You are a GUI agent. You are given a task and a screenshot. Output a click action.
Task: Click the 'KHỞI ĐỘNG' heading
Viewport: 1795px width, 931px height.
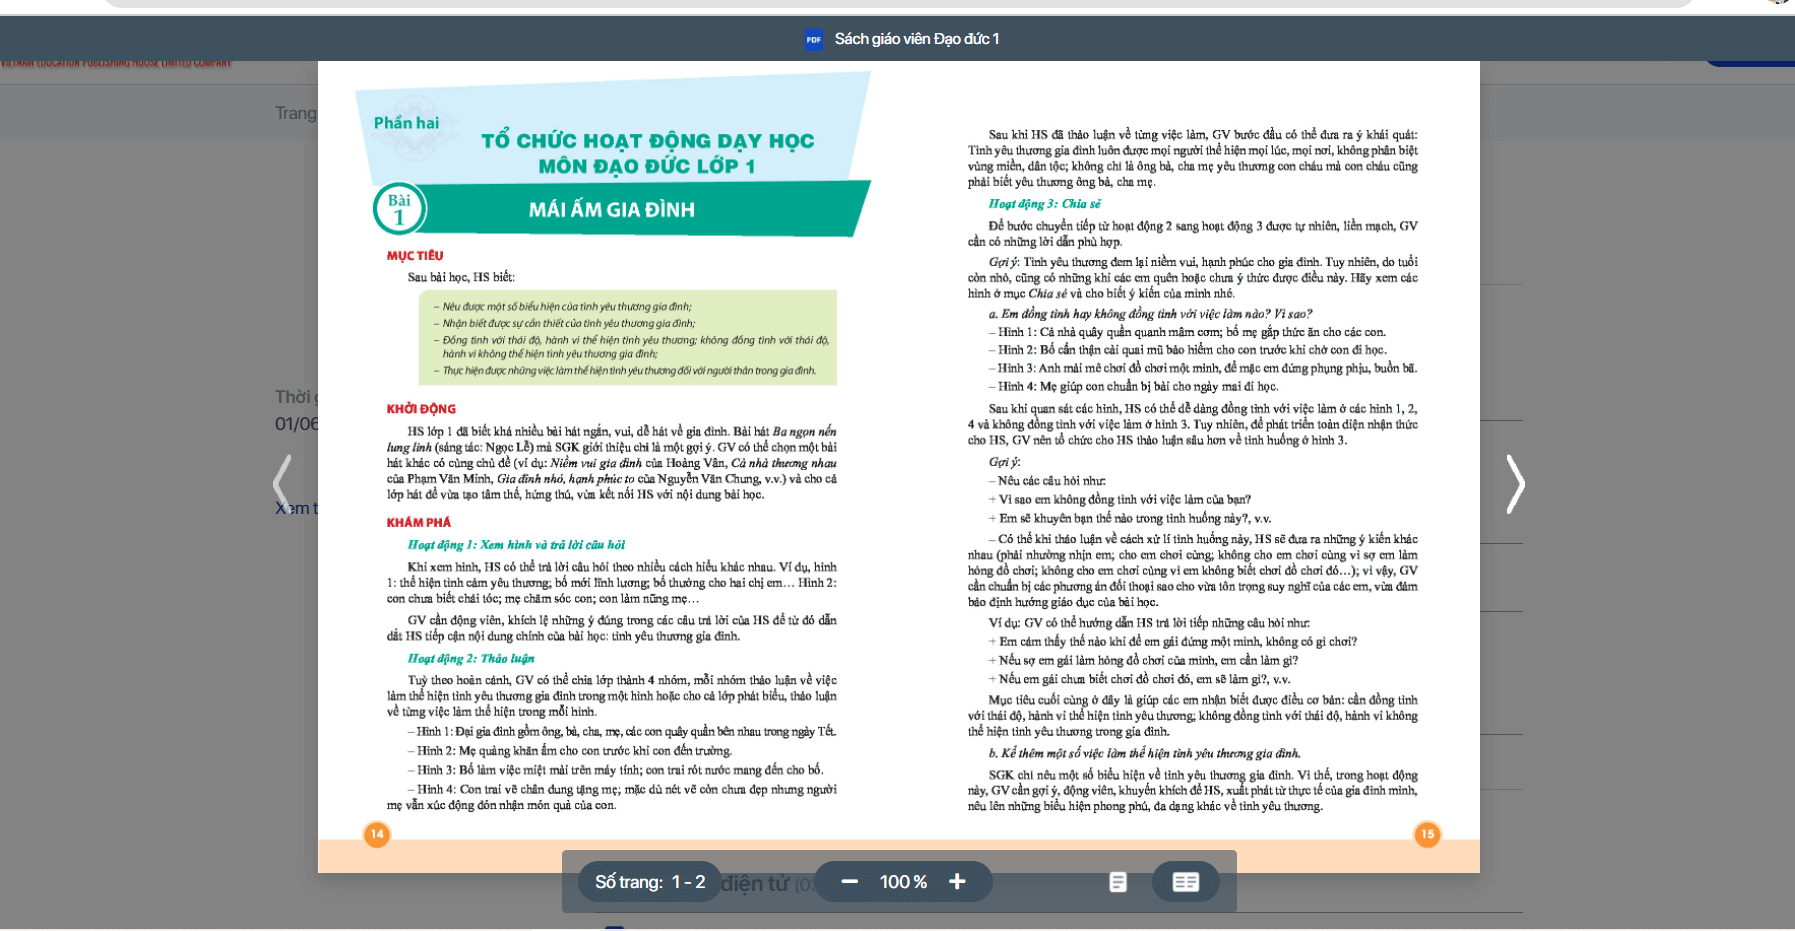point(421,409)
